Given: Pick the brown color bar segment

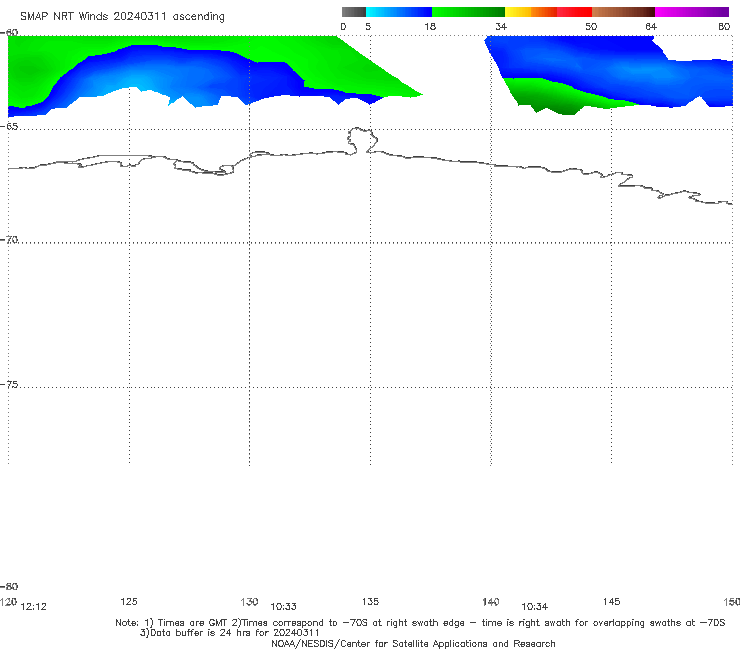Looking at the screenshot, I should point(623,12).
